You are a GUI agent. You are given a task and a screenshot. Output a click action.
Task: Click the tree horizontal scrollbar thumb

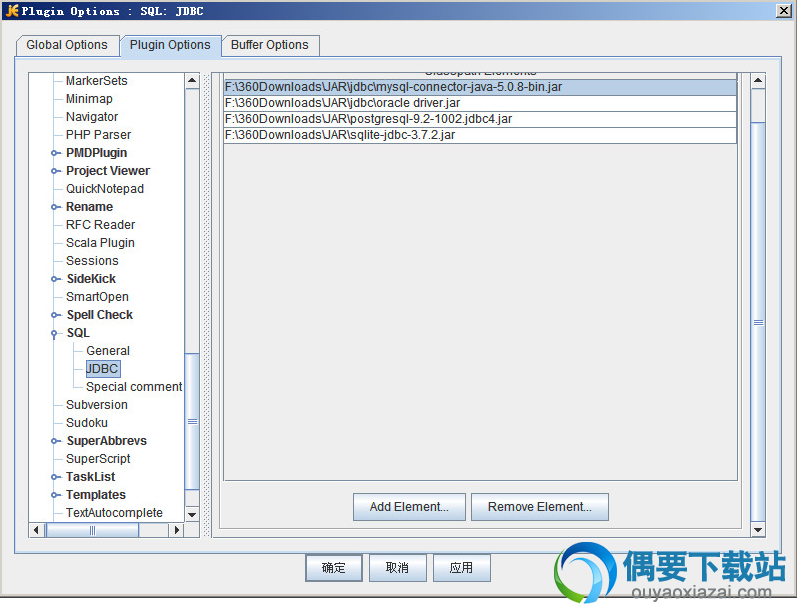pyautogui.click(x=92, y=530)
